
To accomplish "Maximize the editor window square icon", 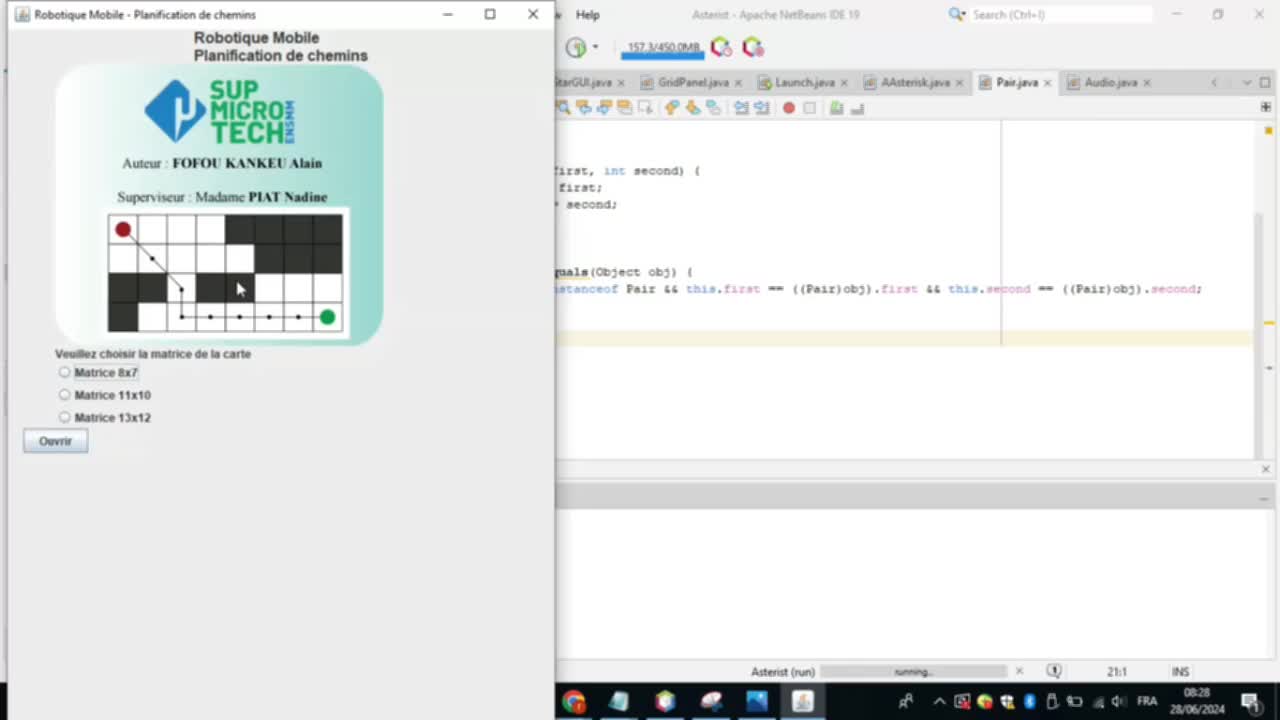I will [1265, 83].
